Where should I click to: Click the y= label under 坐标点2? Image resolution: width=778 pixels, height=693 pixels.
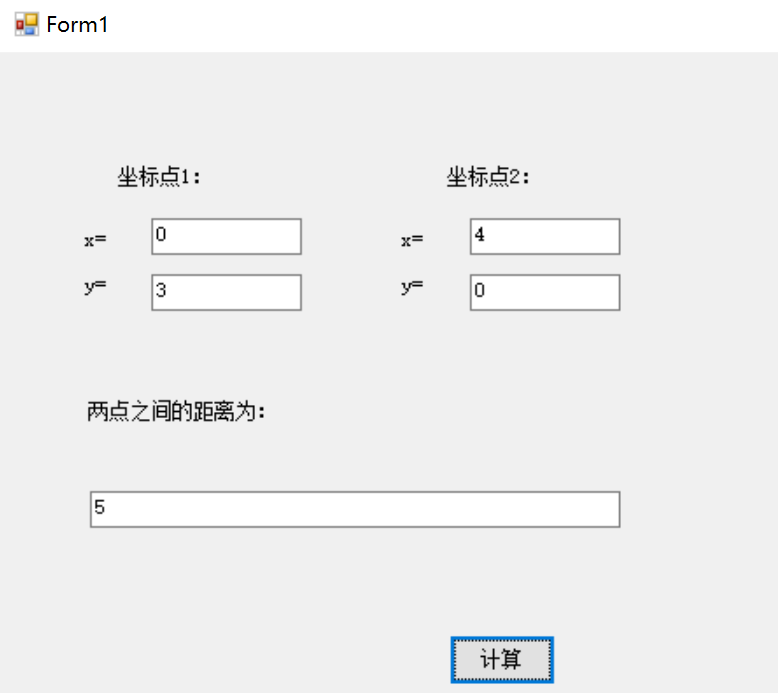coord(412,287)
